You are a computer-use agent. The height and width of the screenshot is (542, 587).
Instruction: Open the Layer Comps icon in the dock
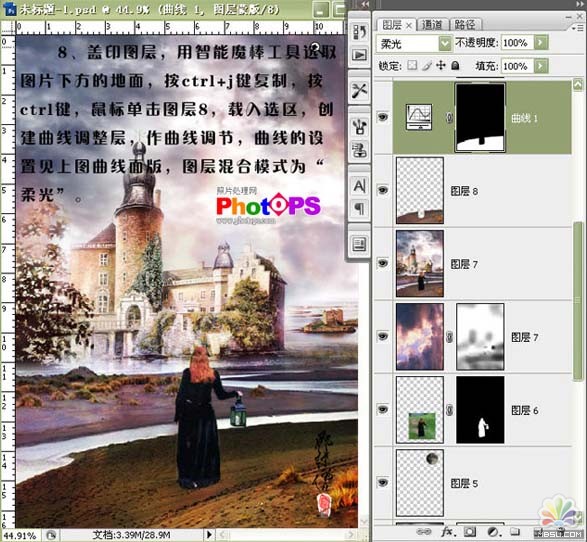[x=359, y=244]
